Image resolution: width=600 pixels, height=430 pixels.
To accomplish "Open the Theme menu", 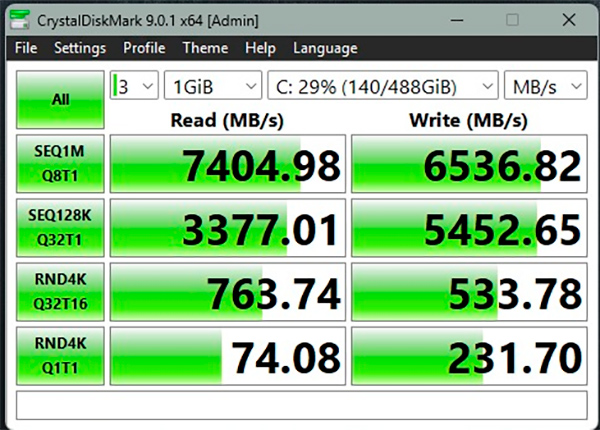I will pyautogui.click(x=205, y=48).
